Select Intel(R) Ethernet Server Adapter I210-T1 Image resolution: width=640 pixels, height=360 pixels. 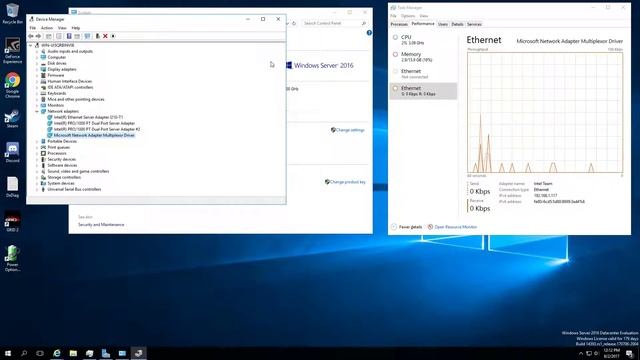tap(88, 118)
